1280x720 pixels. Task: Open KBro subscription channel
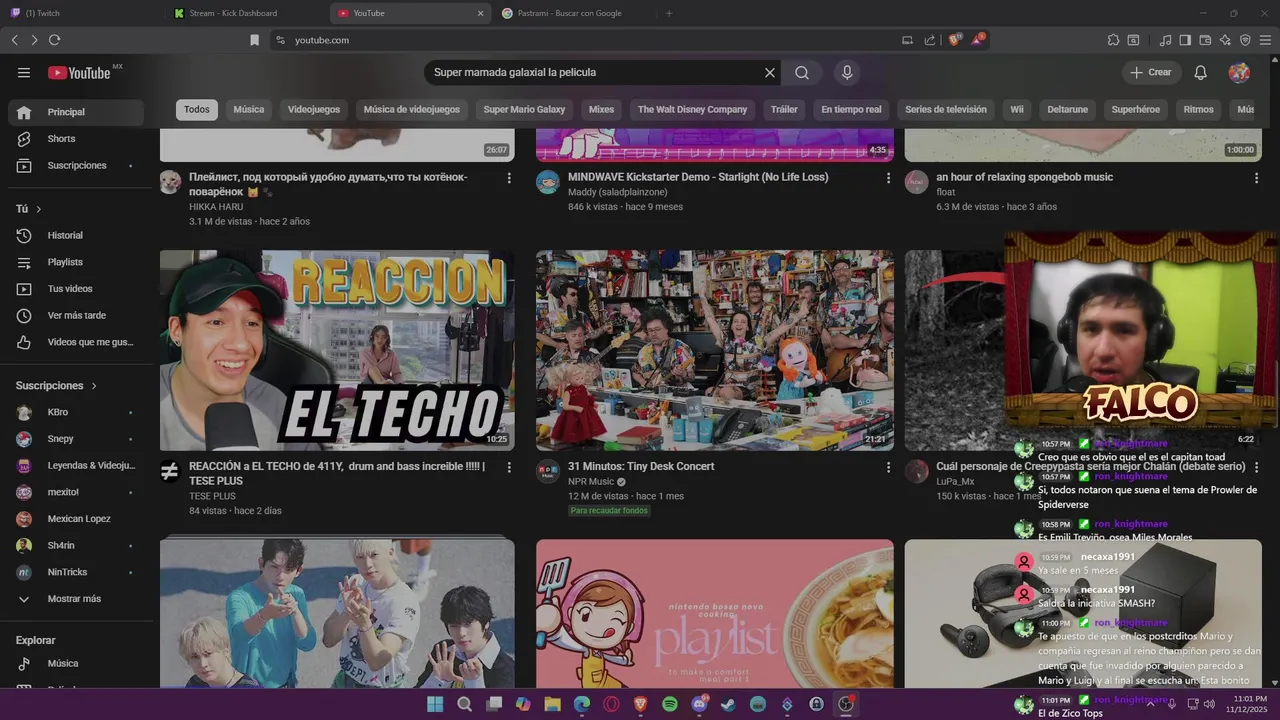(76, 412)
